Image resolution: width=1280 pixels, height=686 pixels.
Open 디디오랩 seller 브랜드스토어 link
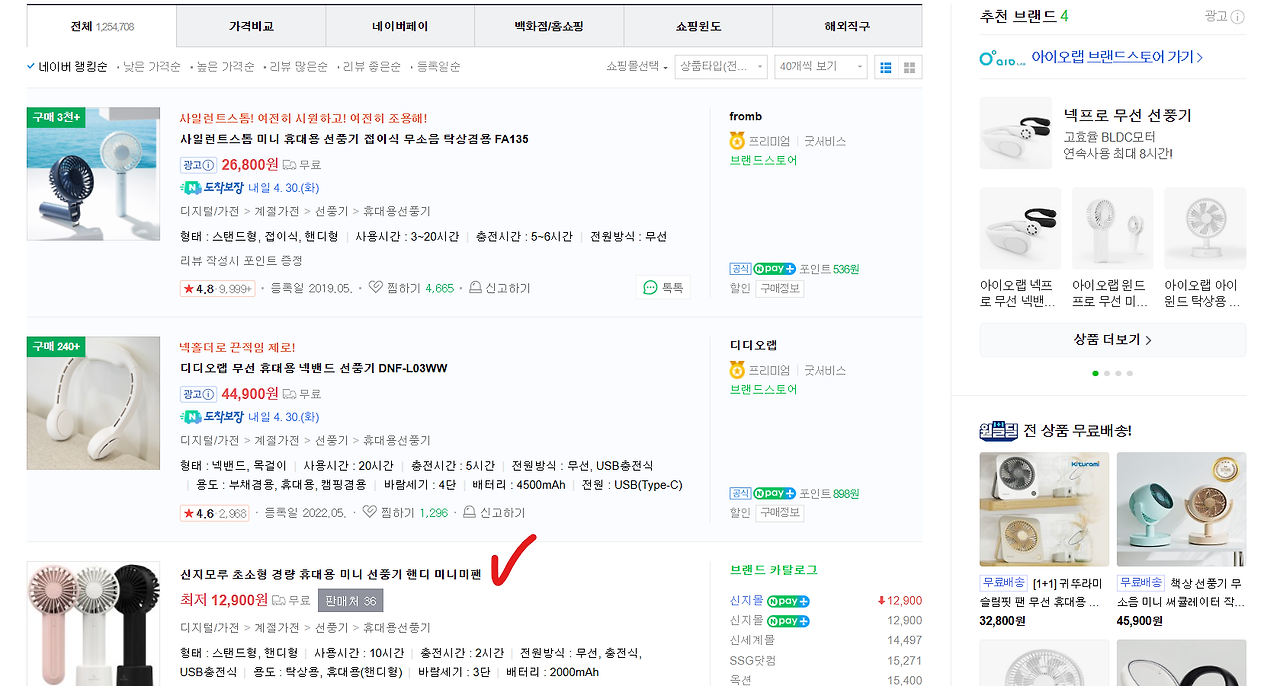pos(763,389)
